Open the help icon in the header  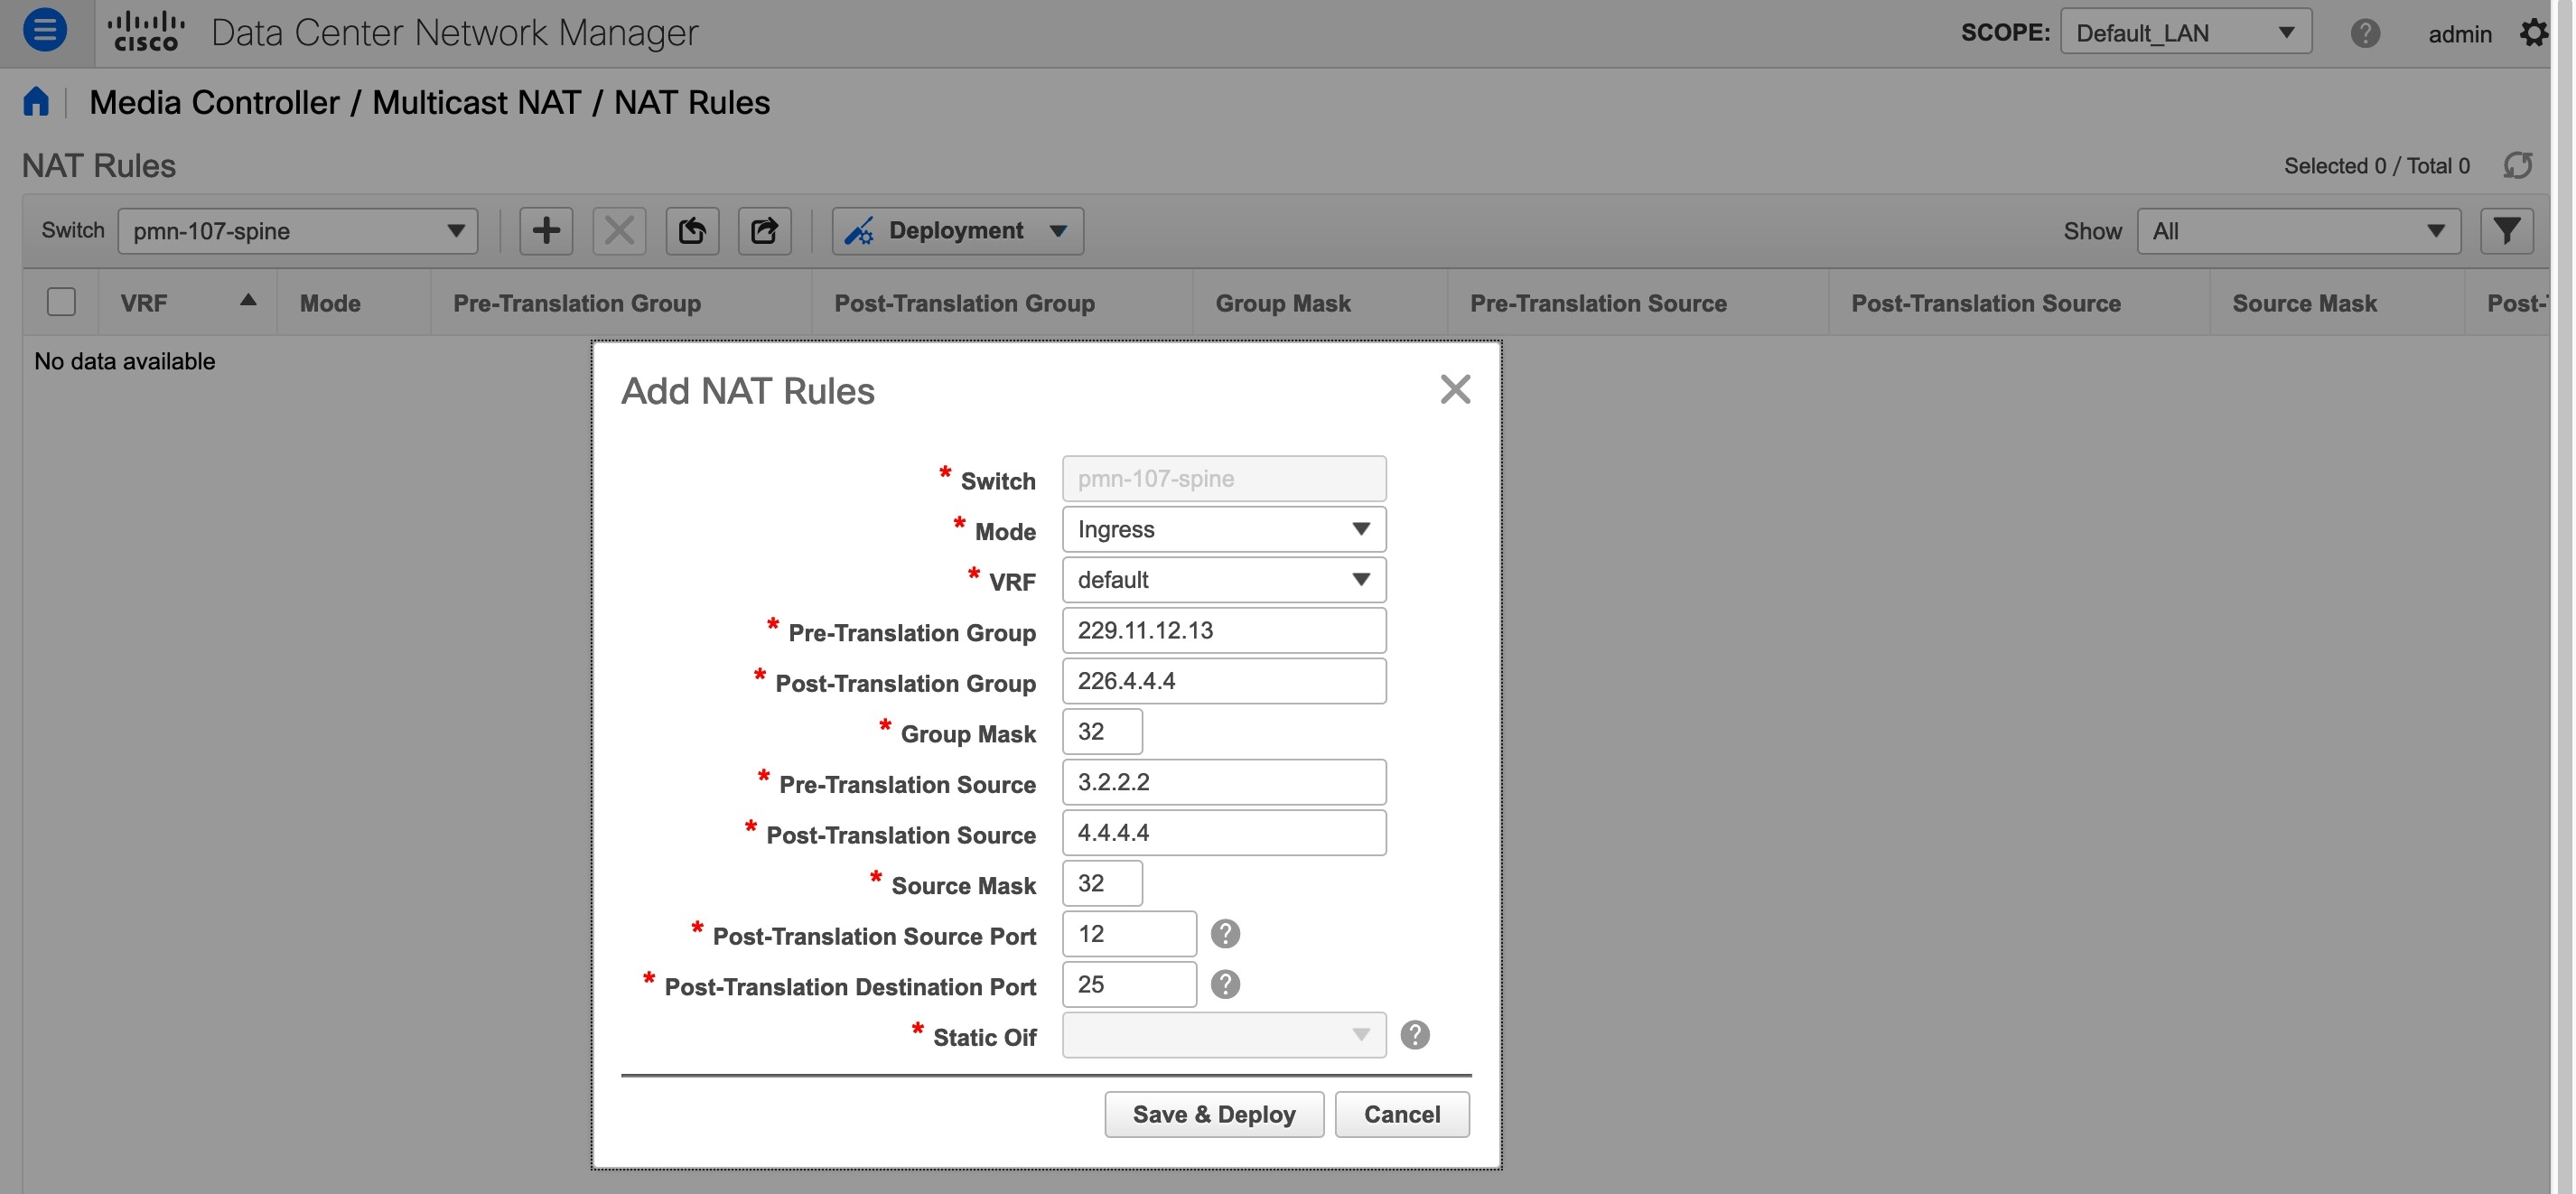pos(2365,33)
